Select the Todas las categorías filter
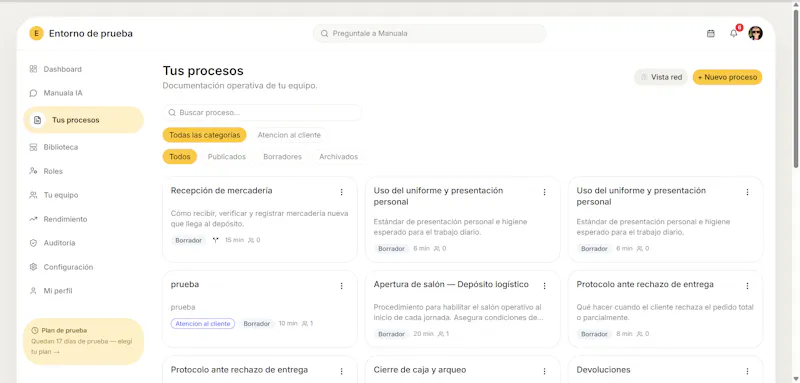The height and width of the screenshot is (383, 800). 205,135
